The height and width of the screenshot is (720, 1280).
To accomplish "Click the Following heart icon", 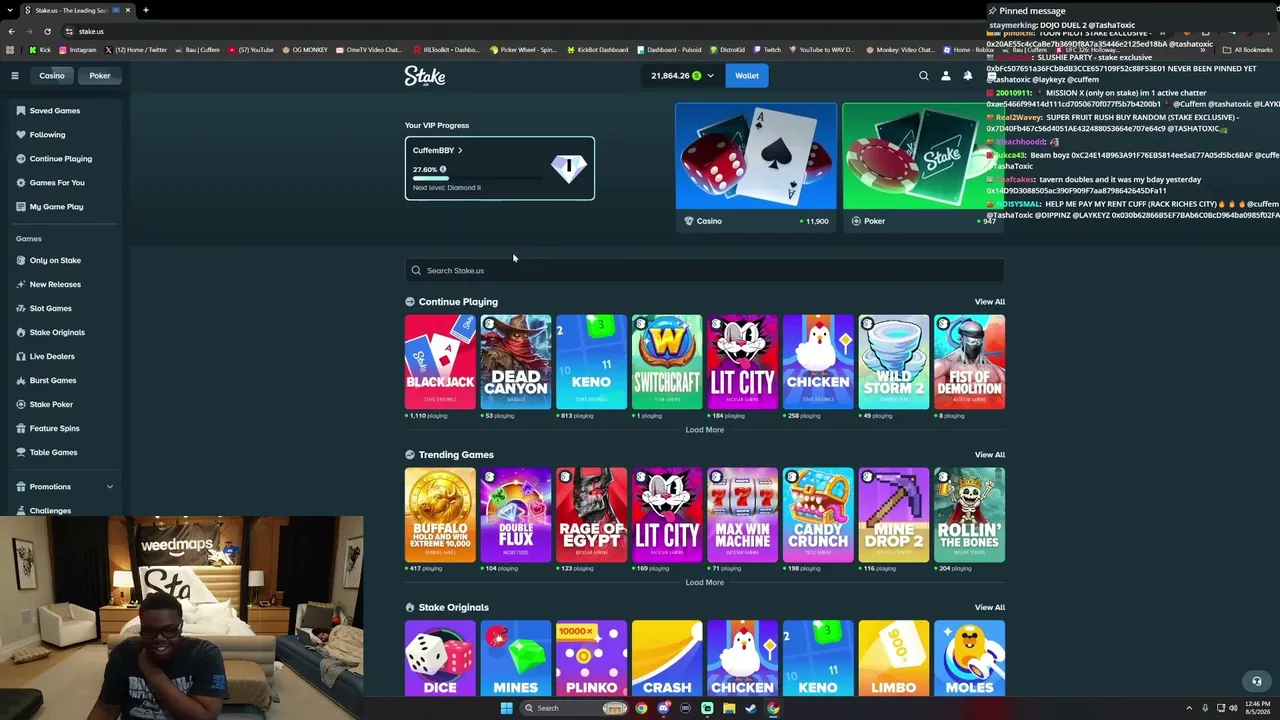I will pos(21,135).
